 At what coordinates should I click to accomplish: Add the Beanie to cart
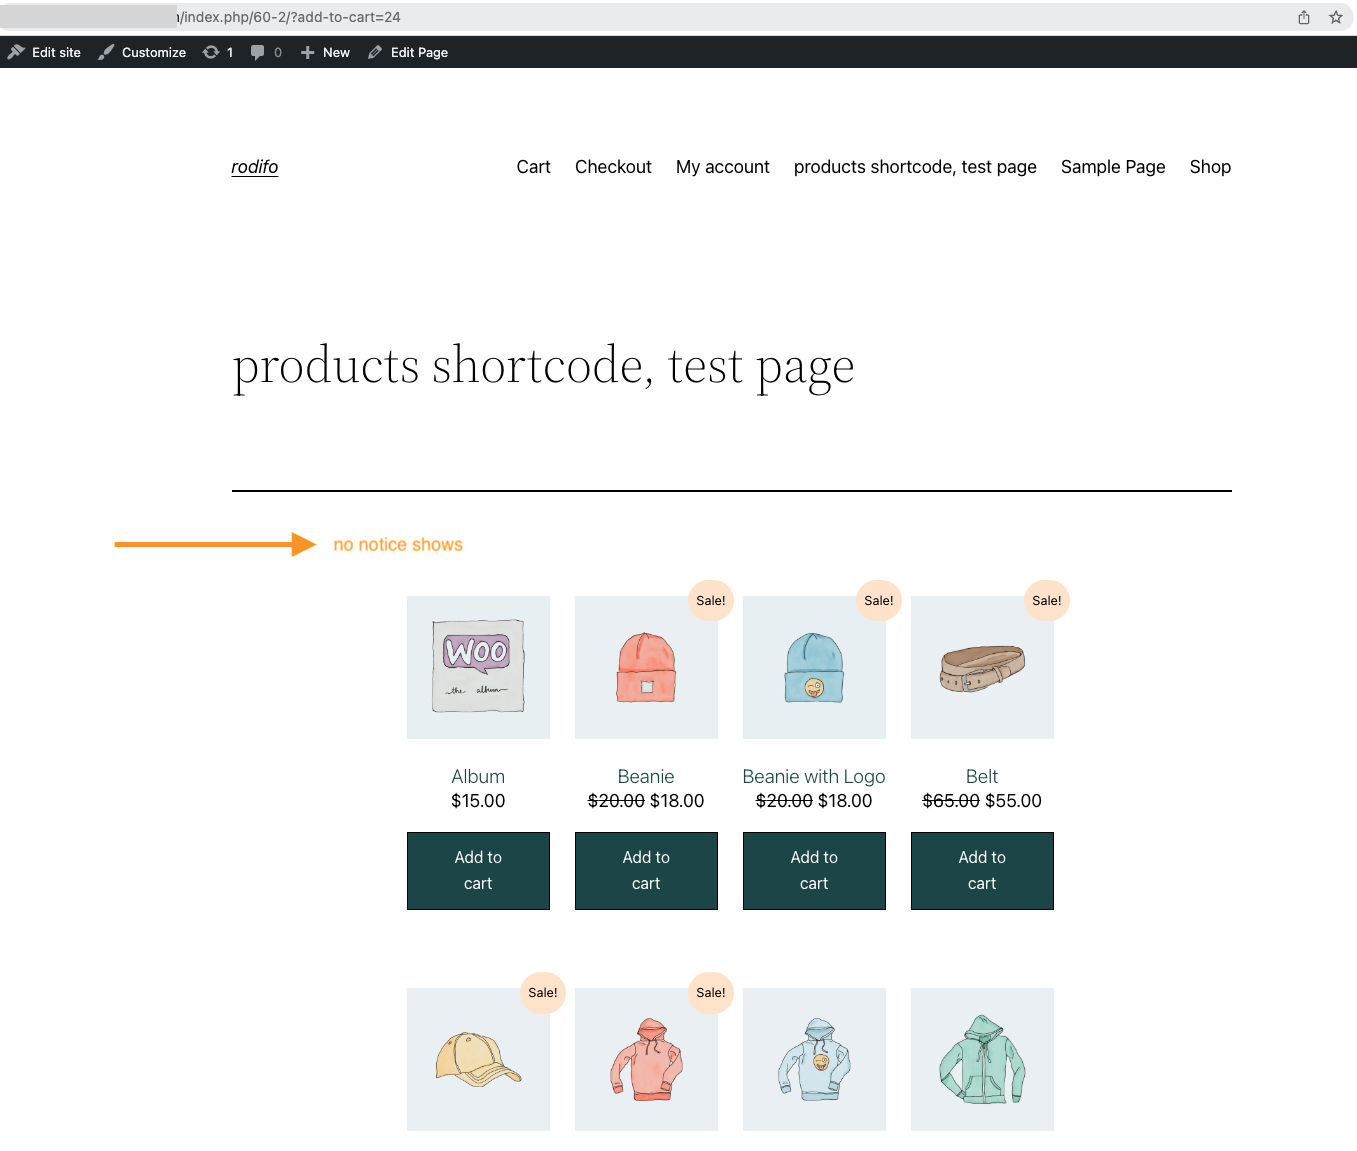pyautogui.click(x=646, y=870)
